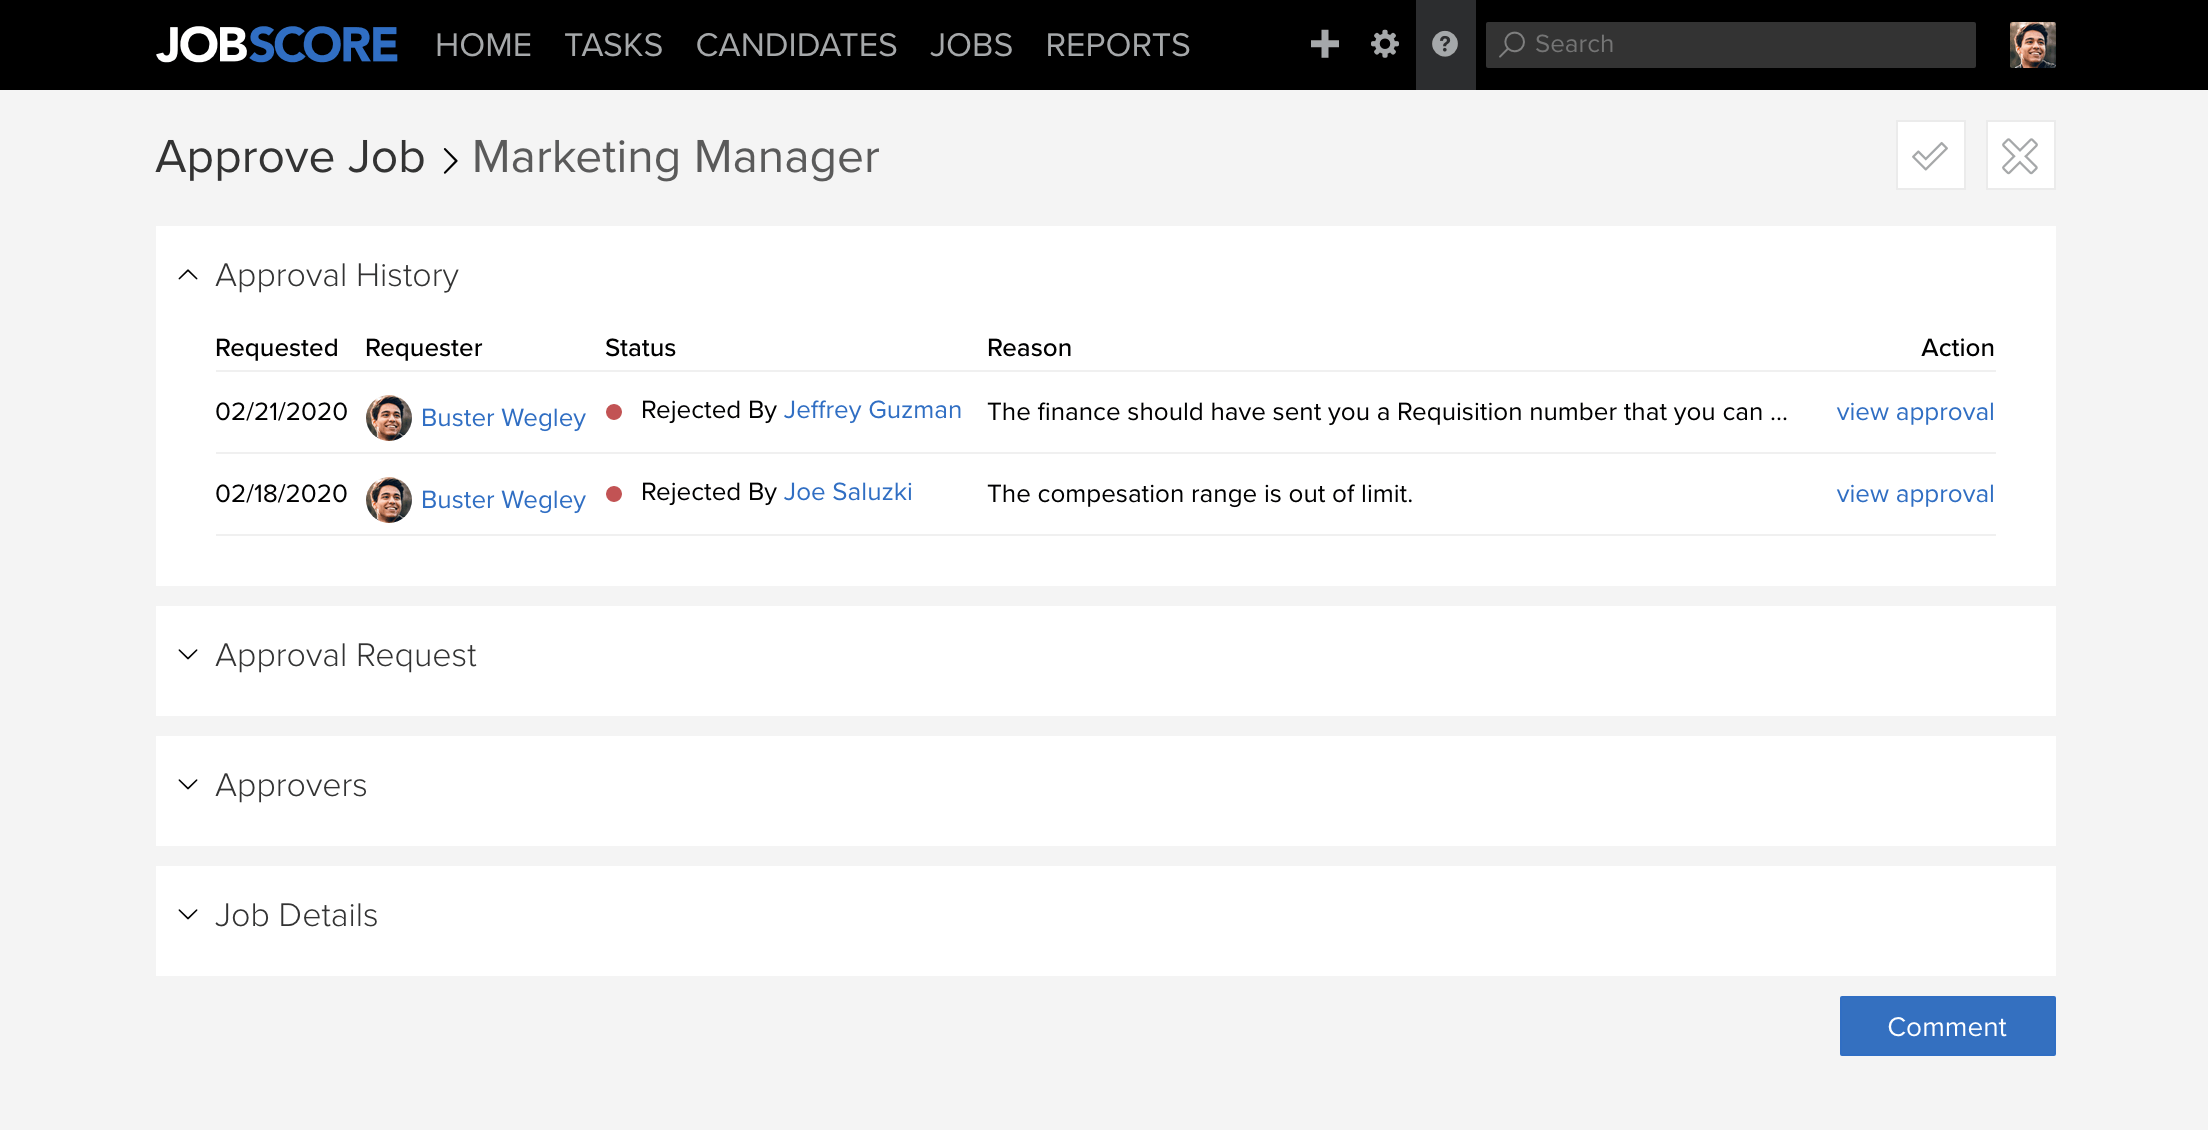Expand the Approvers section

tap(188, 785)
